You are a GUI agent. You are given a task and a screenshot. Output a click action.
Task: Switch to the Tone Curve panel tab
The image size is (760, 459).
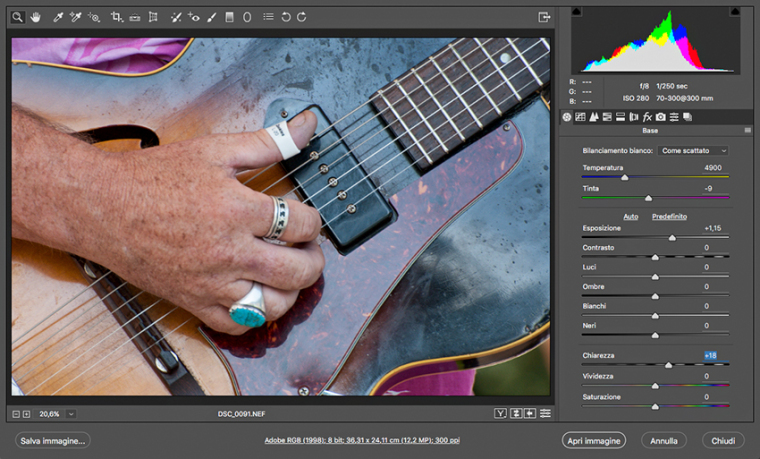[580, 117]
